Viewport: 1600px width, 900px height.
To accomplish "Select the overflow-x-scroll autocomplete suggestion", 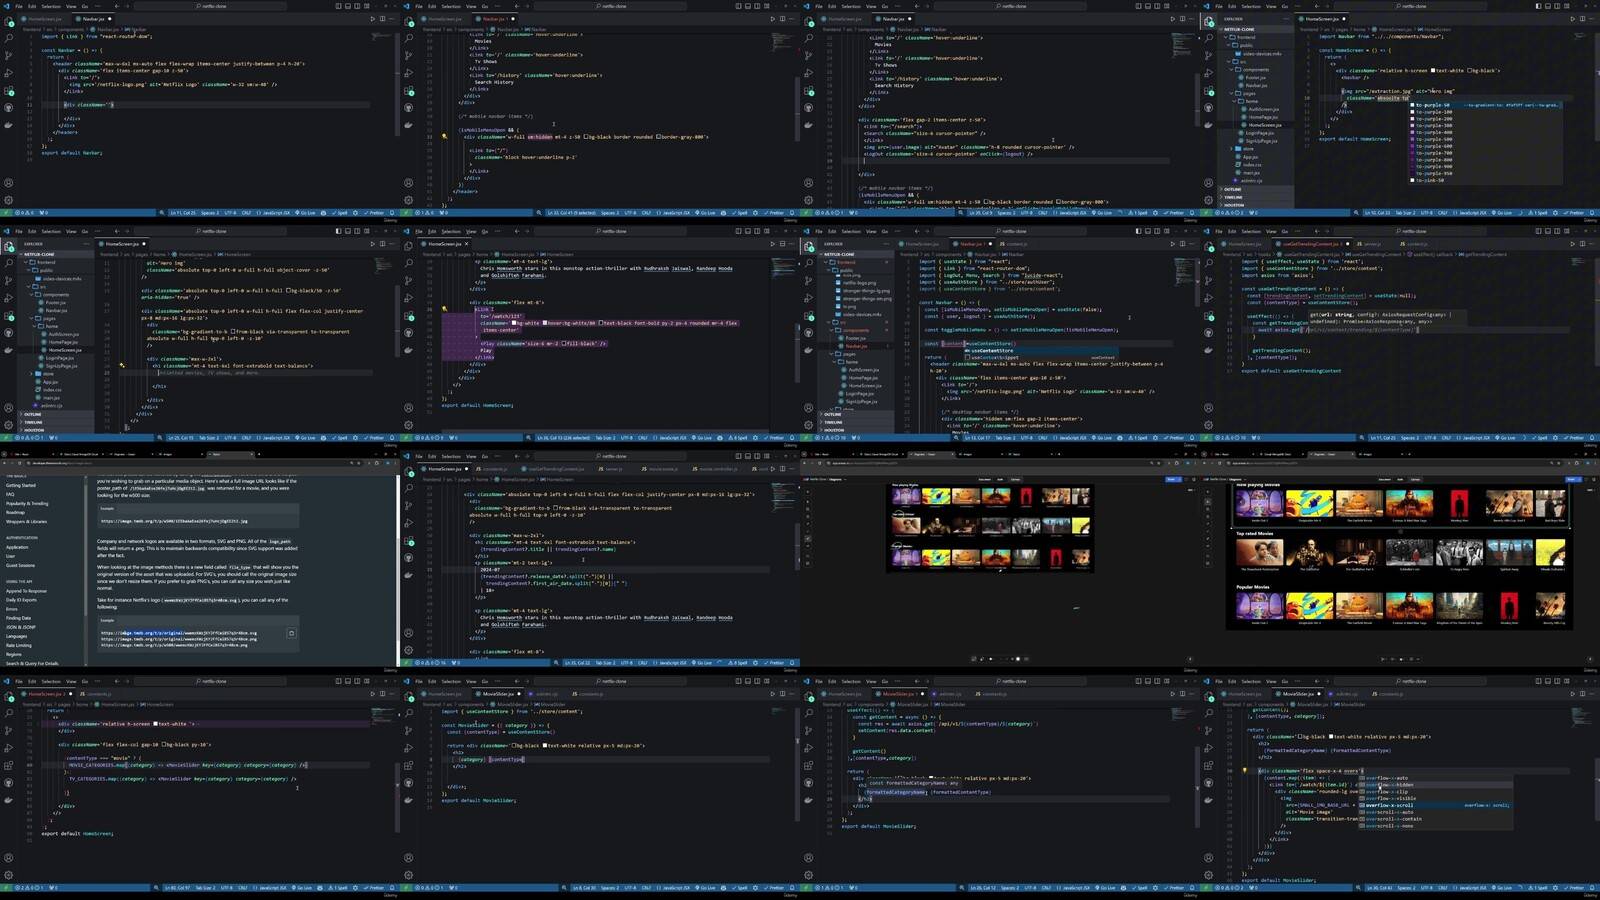I will [1390, 805].
